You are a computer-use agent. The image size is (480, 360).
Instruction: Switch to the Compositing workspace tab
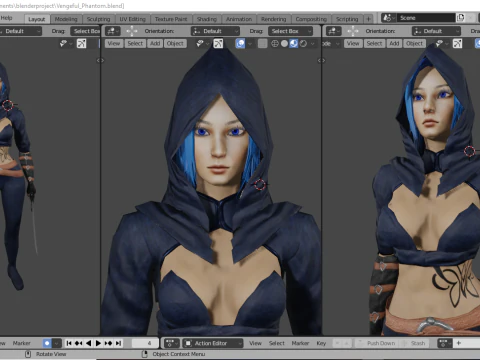(311, 19)
